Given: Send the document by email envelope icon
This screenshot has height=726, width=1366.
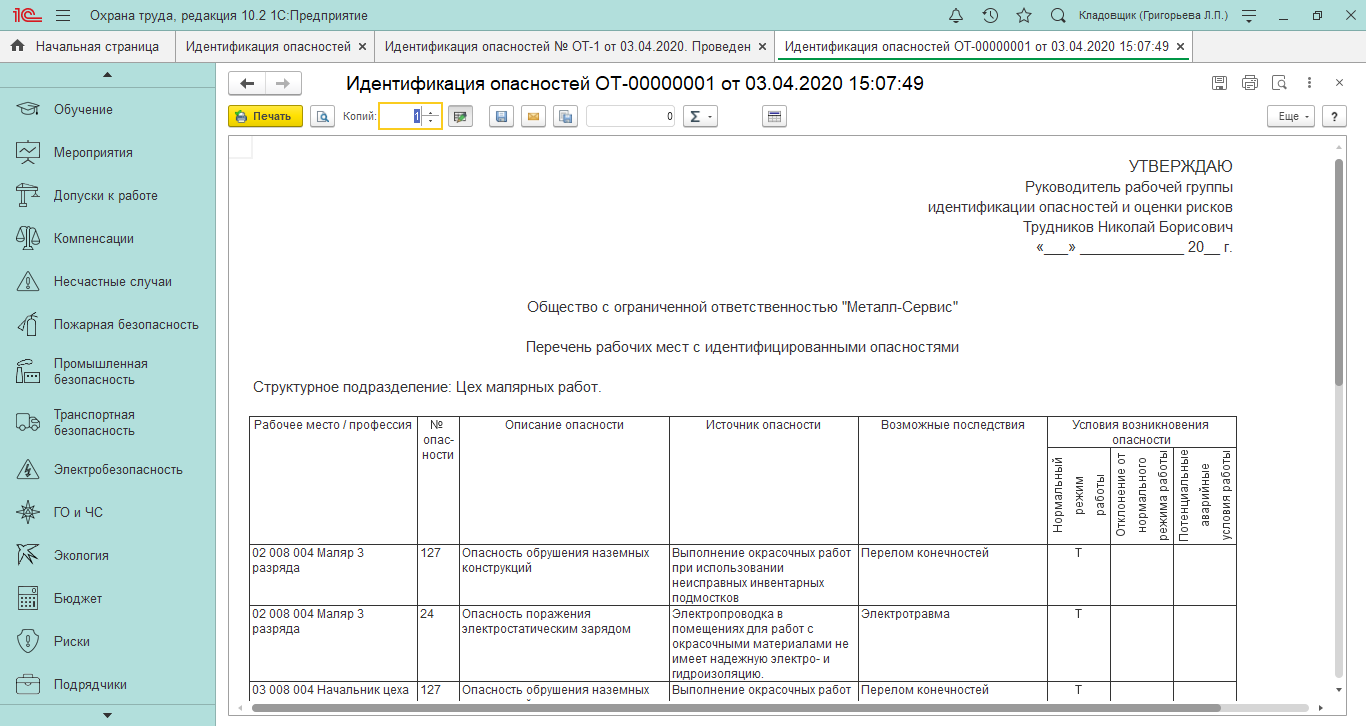Looking at the screenshot, I should [x=534, y=117].
